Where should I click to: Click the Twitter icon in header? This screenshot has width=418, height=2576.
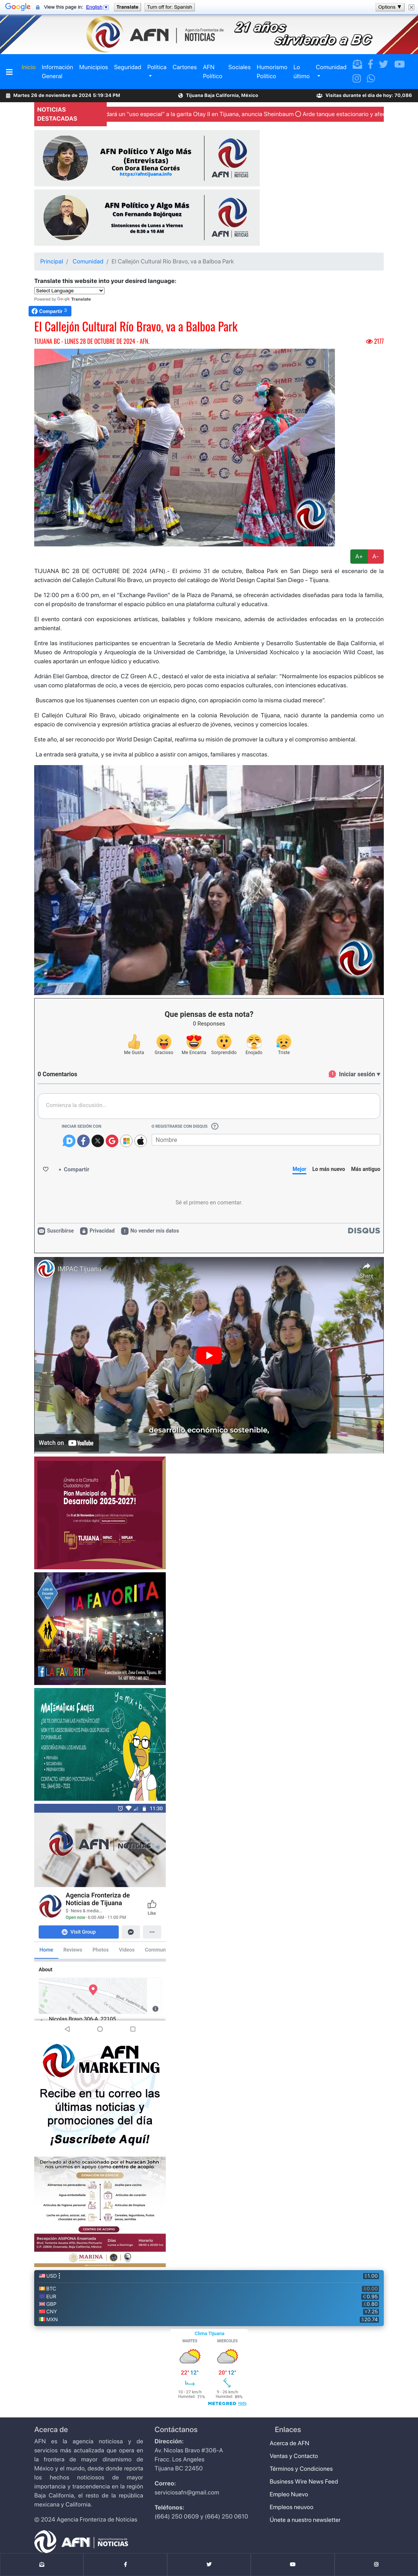click(x=383, y=64)
